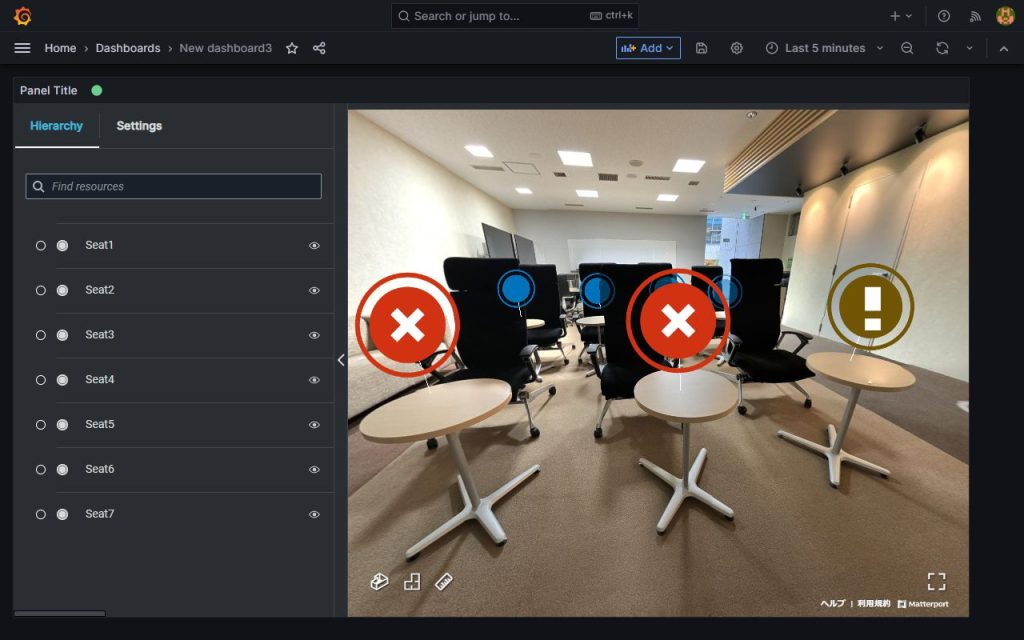Focus the Search or jump to field
This screenshot has width=1024, height=640.
pos(515,16)
